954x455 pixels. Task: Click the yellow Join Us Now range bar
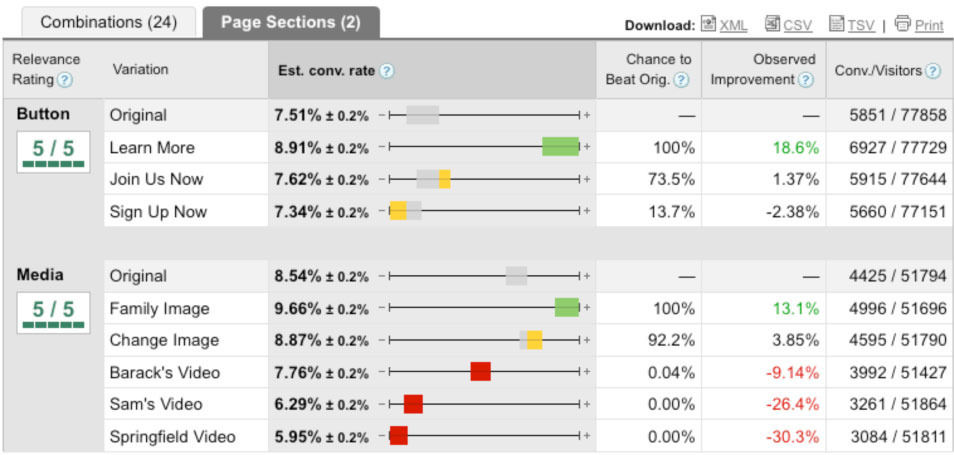445,179
